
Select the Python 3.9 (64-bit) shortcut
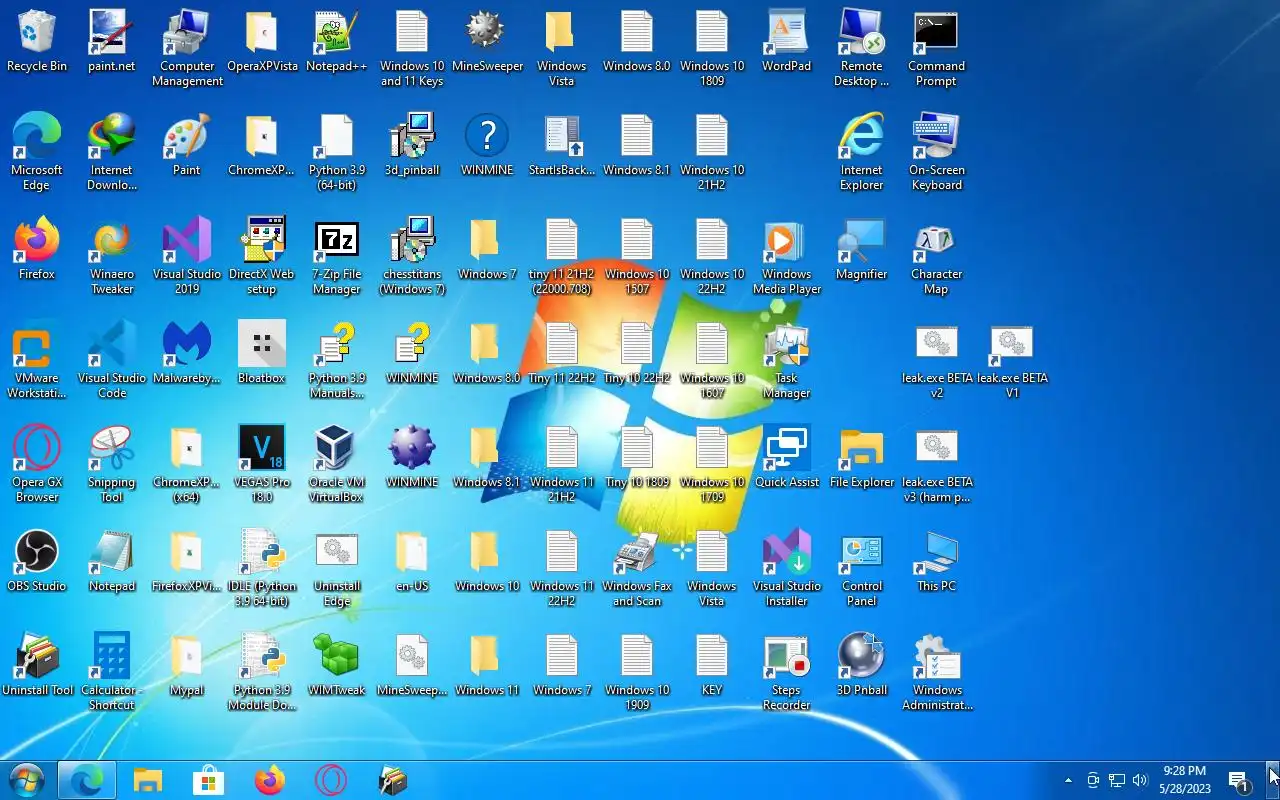(x=337, y=153)
